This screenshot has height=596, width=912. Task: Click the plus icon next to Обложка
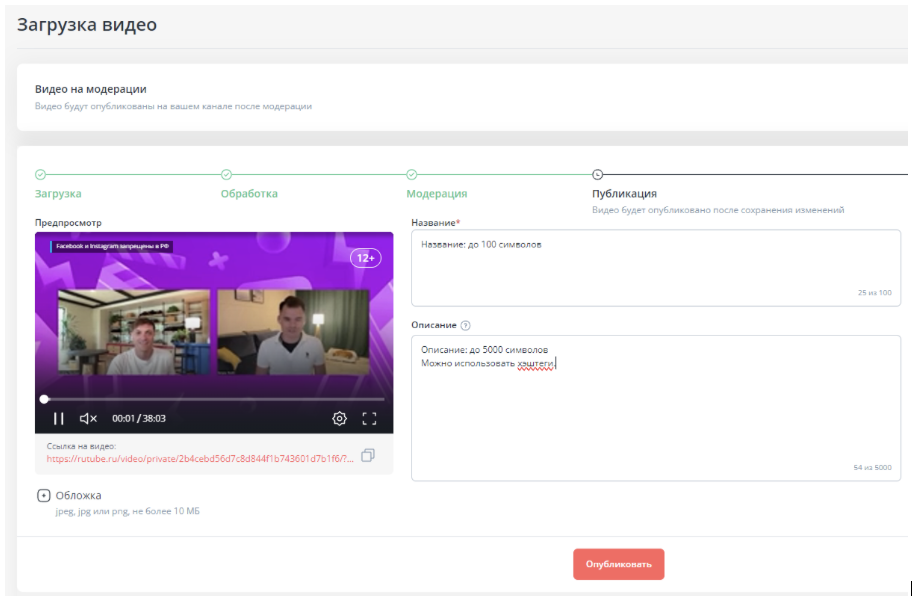click(x=44, y=495)
